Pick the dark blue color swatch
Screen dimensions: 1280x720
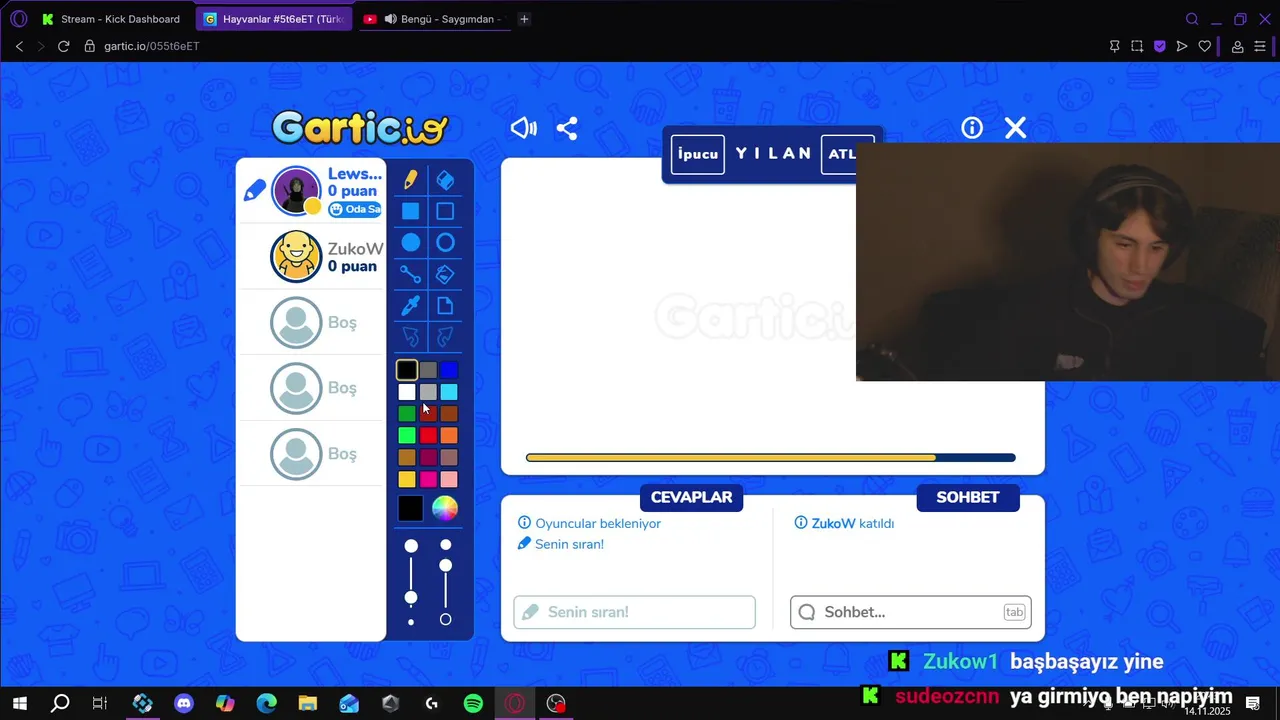[449, 370]
